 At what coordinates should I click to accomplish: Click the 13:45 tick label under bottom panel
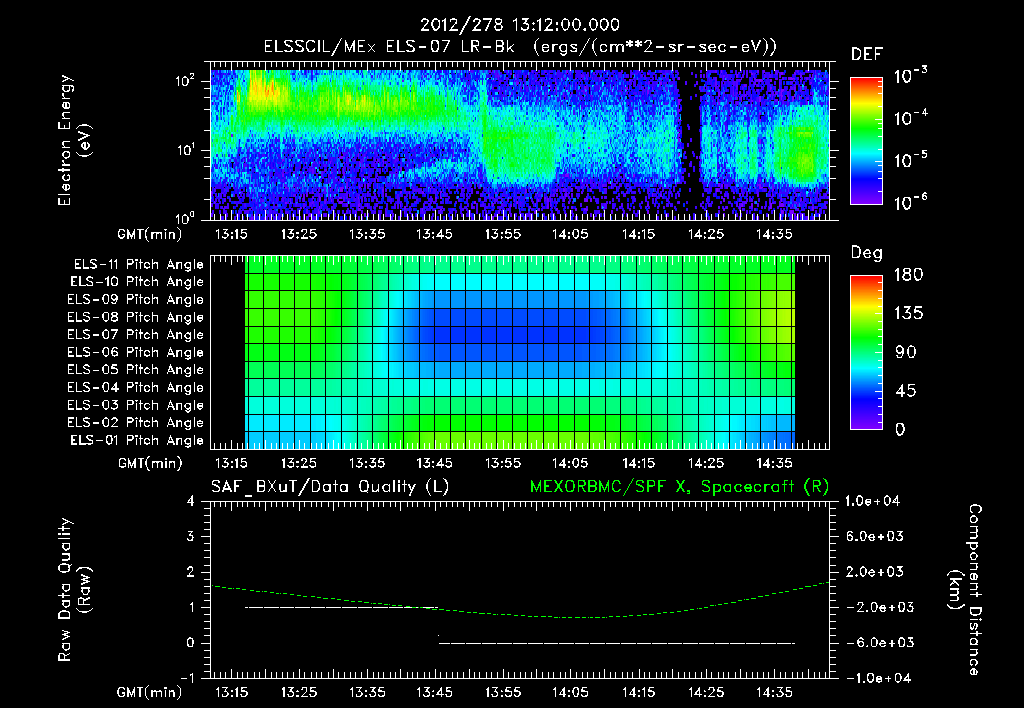[x=434, y=692]
